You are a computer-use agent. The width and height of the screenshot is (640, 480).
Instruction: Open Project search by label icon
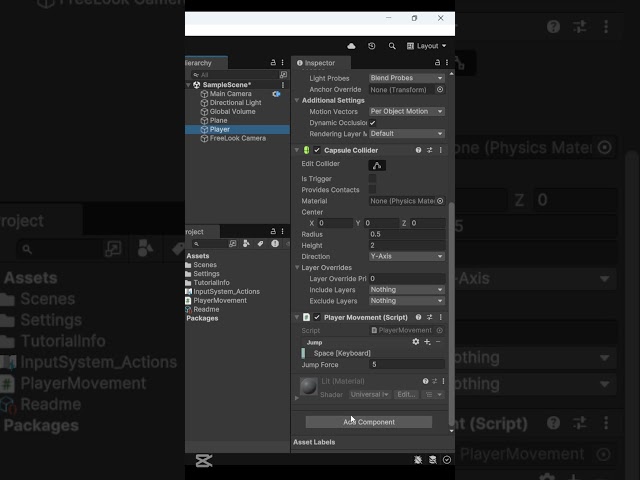coord(260,244)
